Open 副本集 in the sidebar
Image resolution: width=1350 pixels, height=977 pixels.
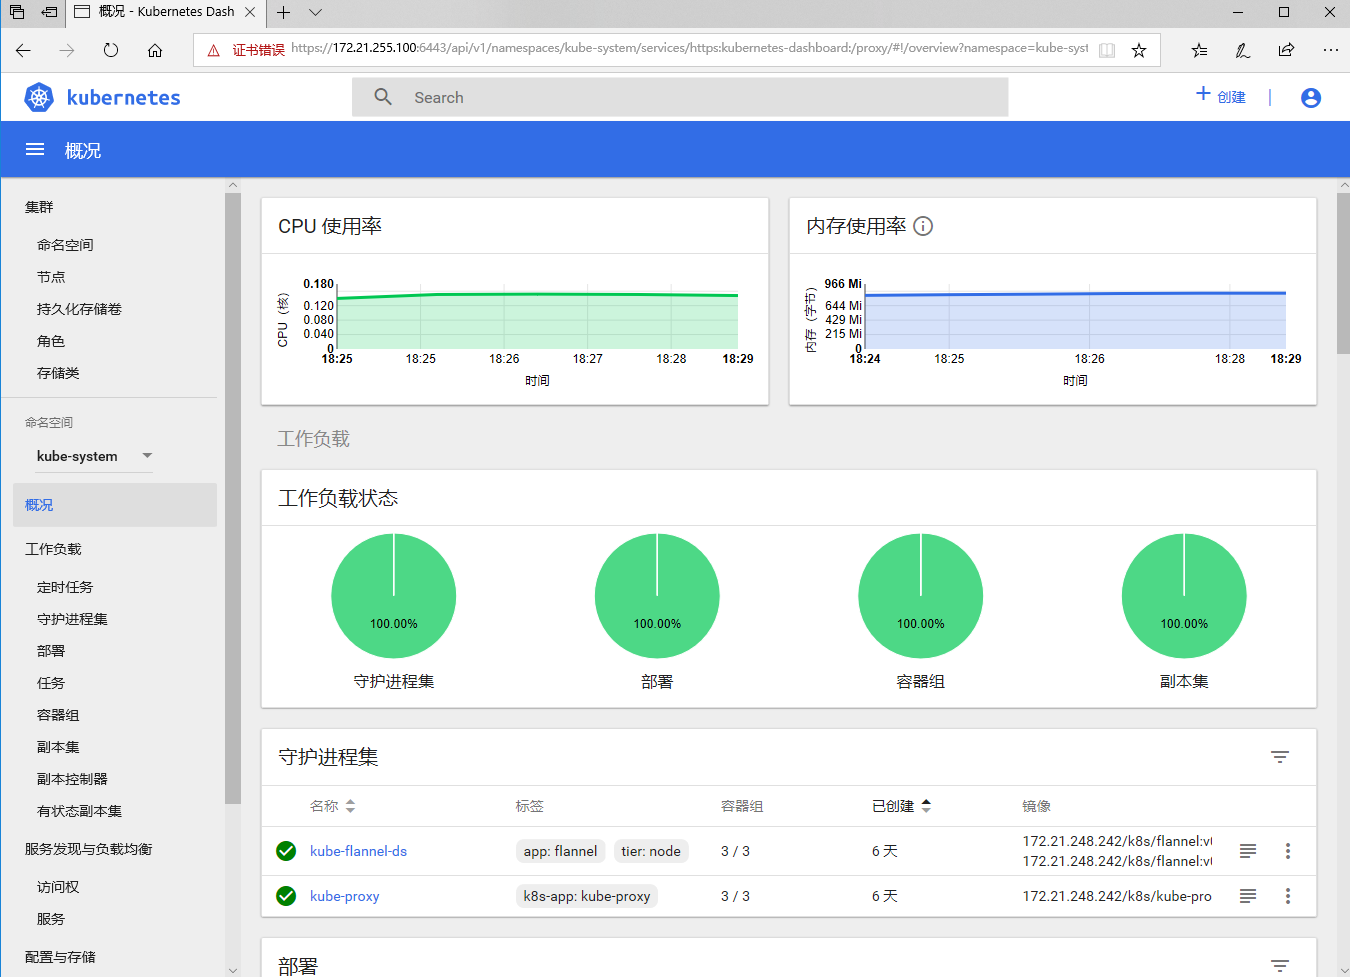coord(58,747)
